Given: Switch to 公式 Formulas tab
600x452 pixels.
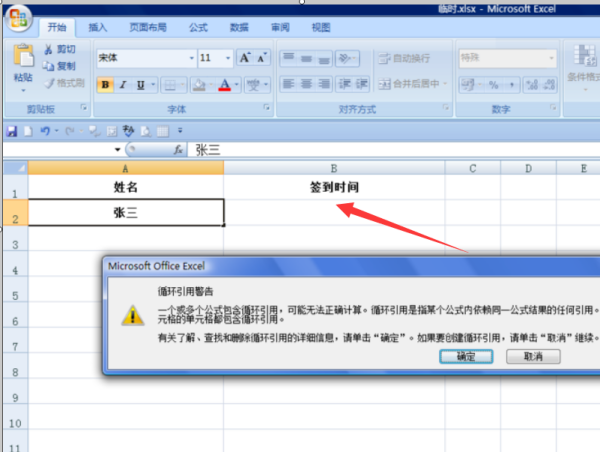Looking at the screenshot, I should pos(198,28).
